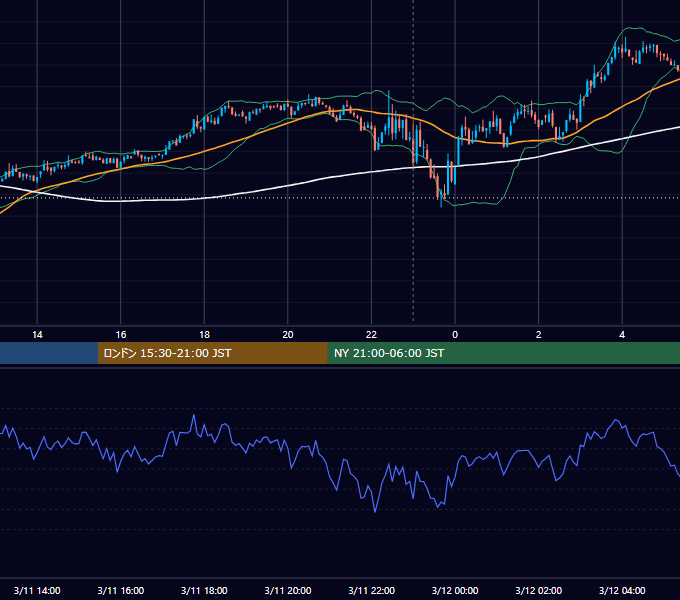Click the 3/11 14:00 date label
Screen dimensions: 680x600
37,590
